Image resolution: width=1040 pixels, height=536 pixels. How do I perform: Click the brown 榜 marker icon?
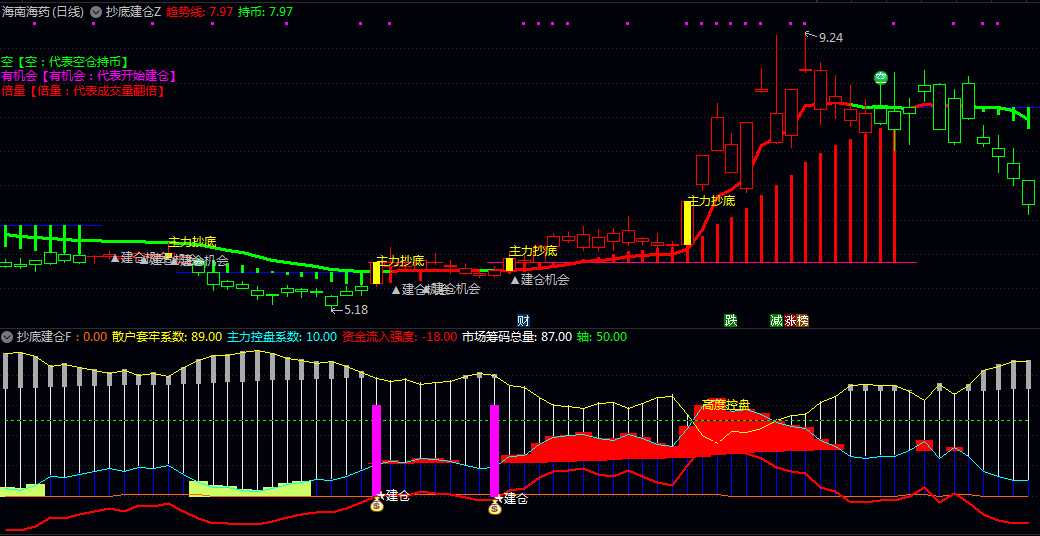[803, 321]
